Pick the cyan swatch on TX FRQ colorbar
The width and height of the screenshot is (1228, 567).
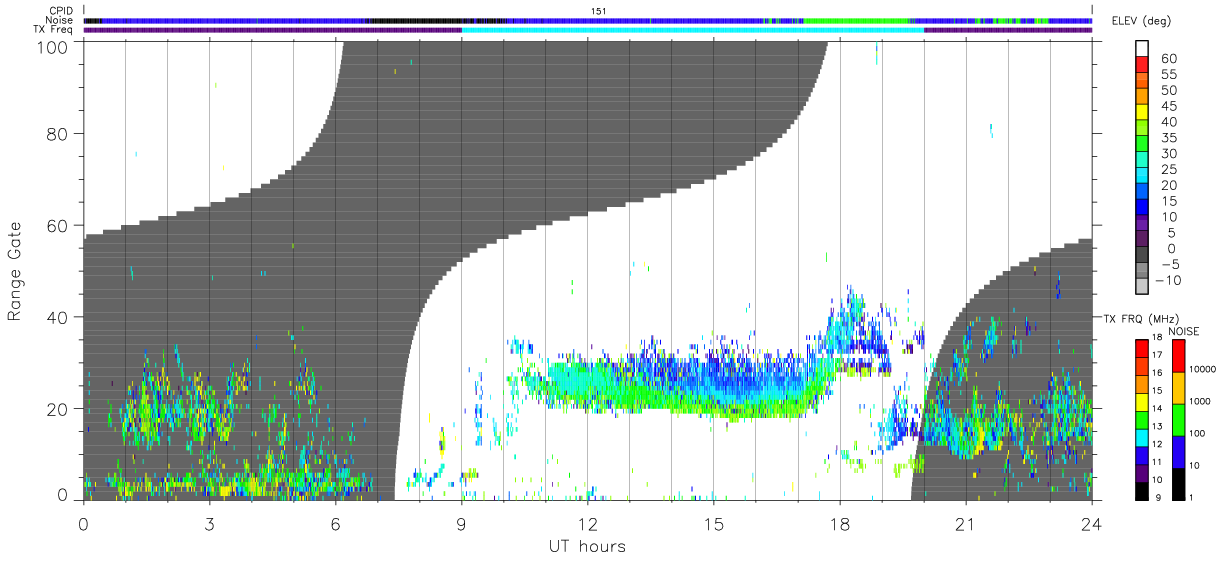click(x=1141, y=437)
